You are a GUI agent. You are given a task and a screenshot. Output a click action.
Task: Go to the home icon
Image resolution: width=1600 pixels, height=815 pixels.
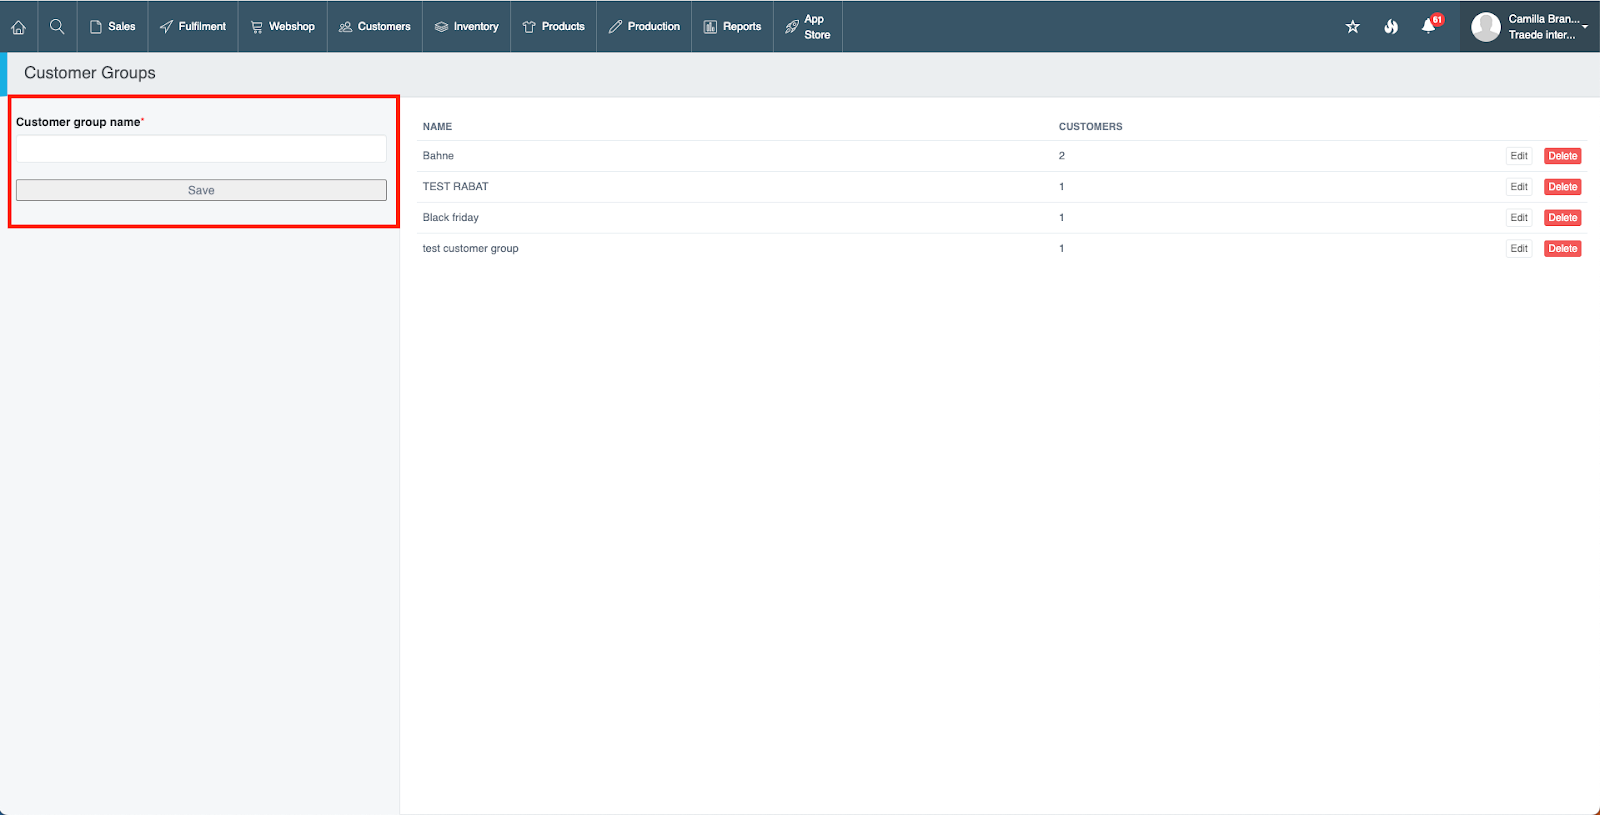(18, 27)
